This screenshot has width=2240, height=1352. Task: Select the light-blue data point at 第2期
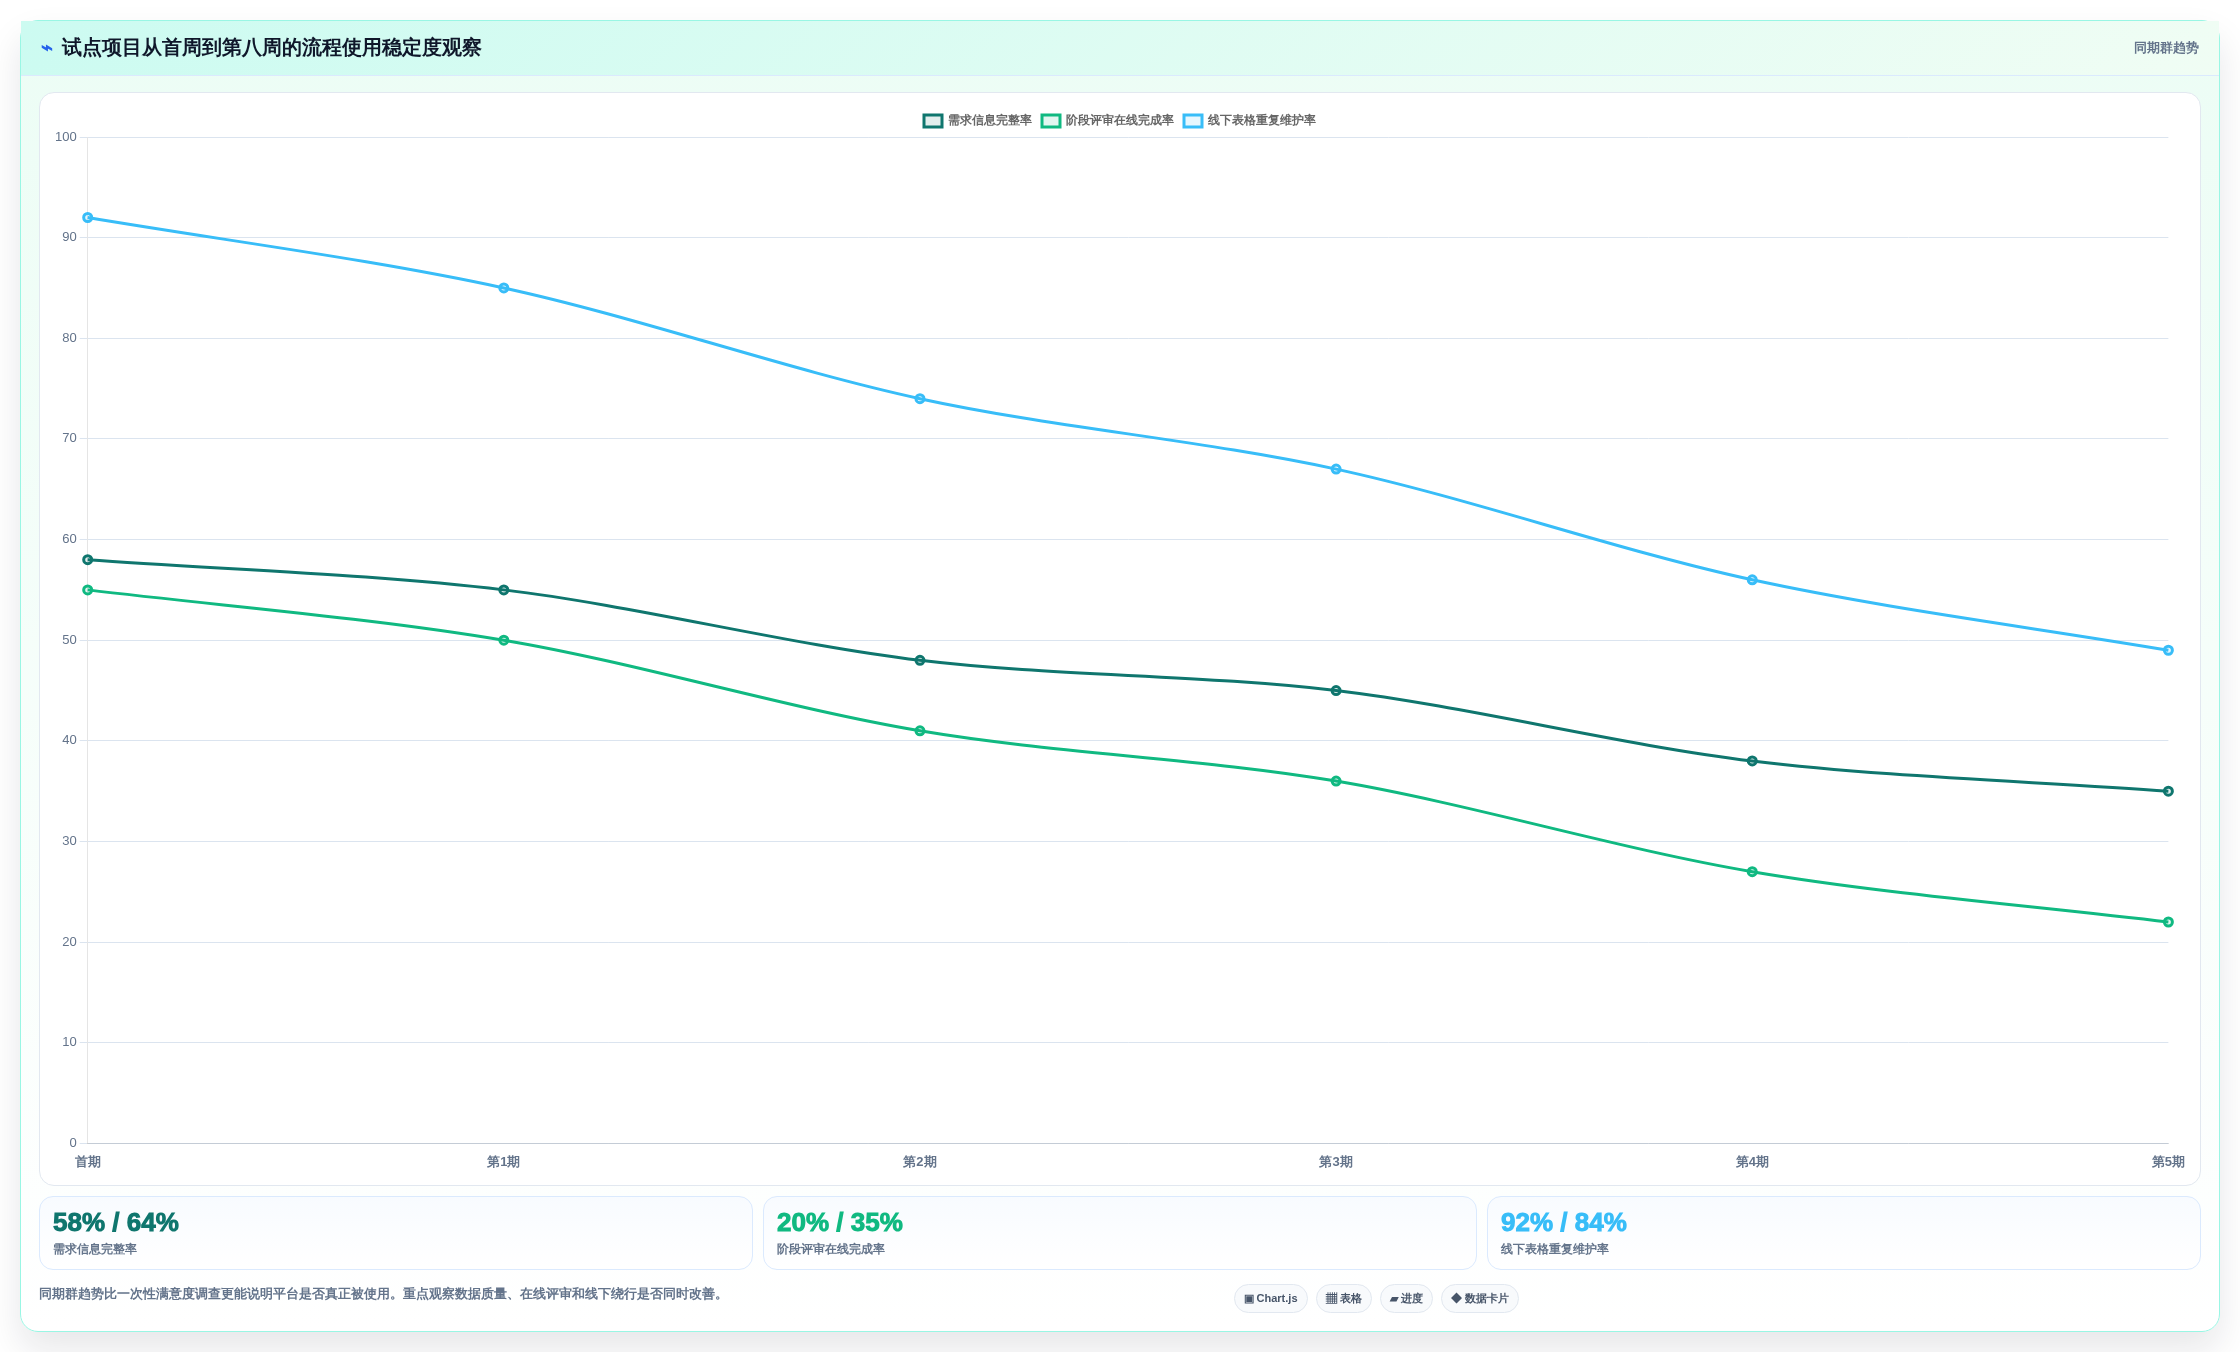(x=920, y=399)
